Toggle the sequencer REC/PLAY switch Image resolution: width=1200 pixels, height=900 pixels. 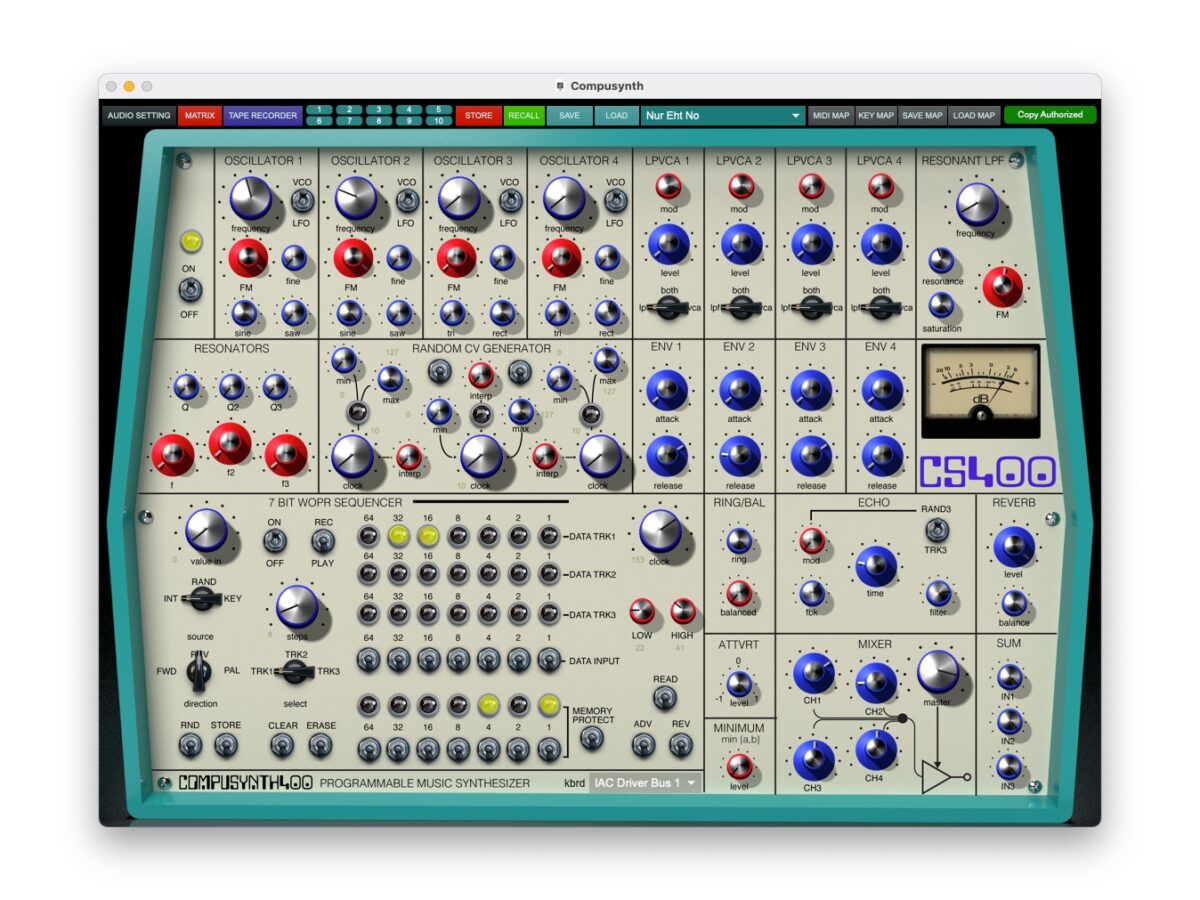[323, 541]
